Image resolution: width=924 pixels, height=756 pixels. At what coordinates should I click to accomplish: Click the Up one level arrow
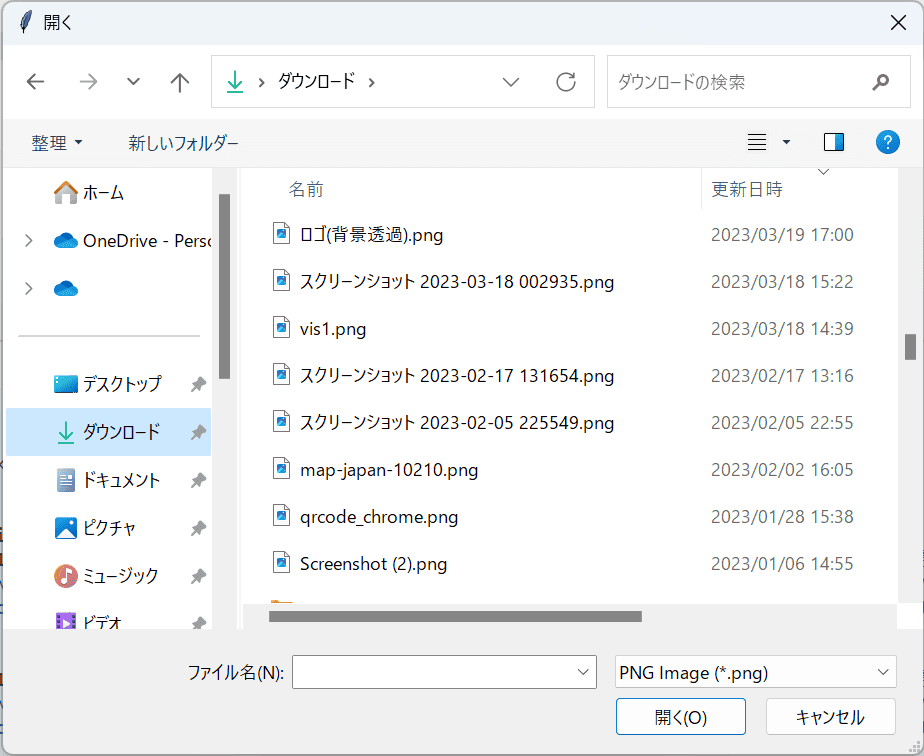pos(180,82)
